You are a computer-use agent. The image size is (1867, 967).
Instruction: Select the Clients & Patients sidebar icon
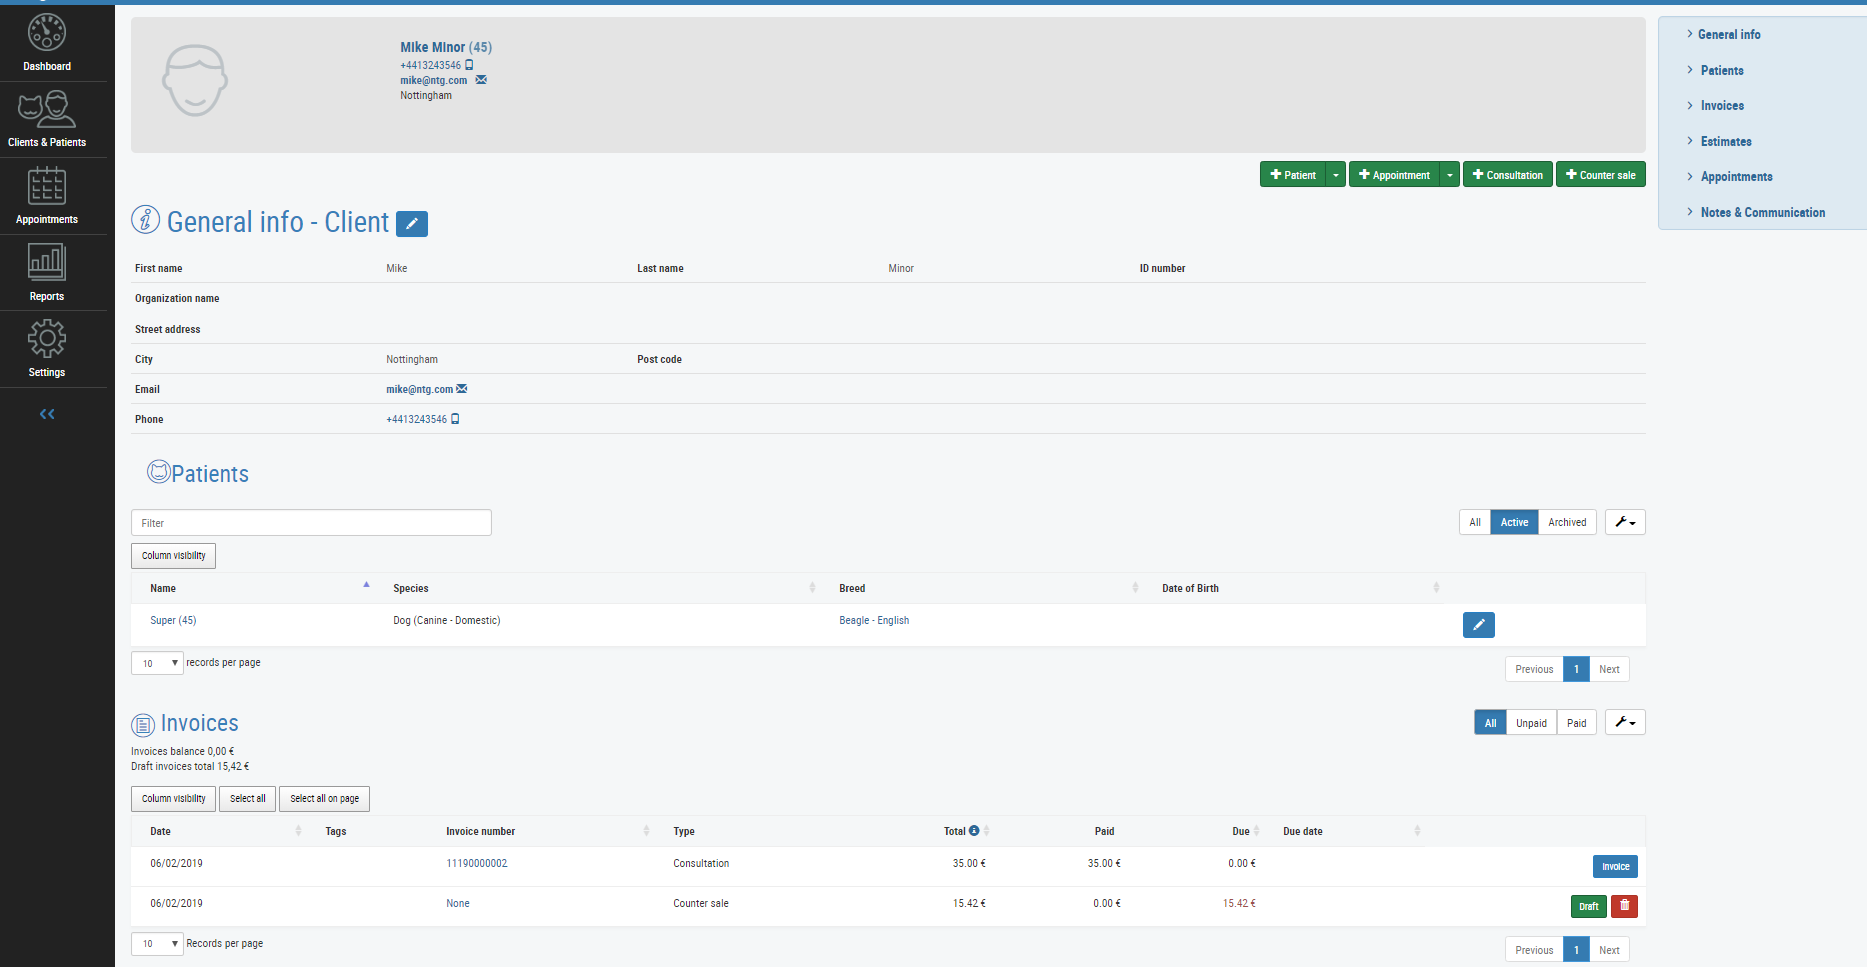tap(46, 118)
